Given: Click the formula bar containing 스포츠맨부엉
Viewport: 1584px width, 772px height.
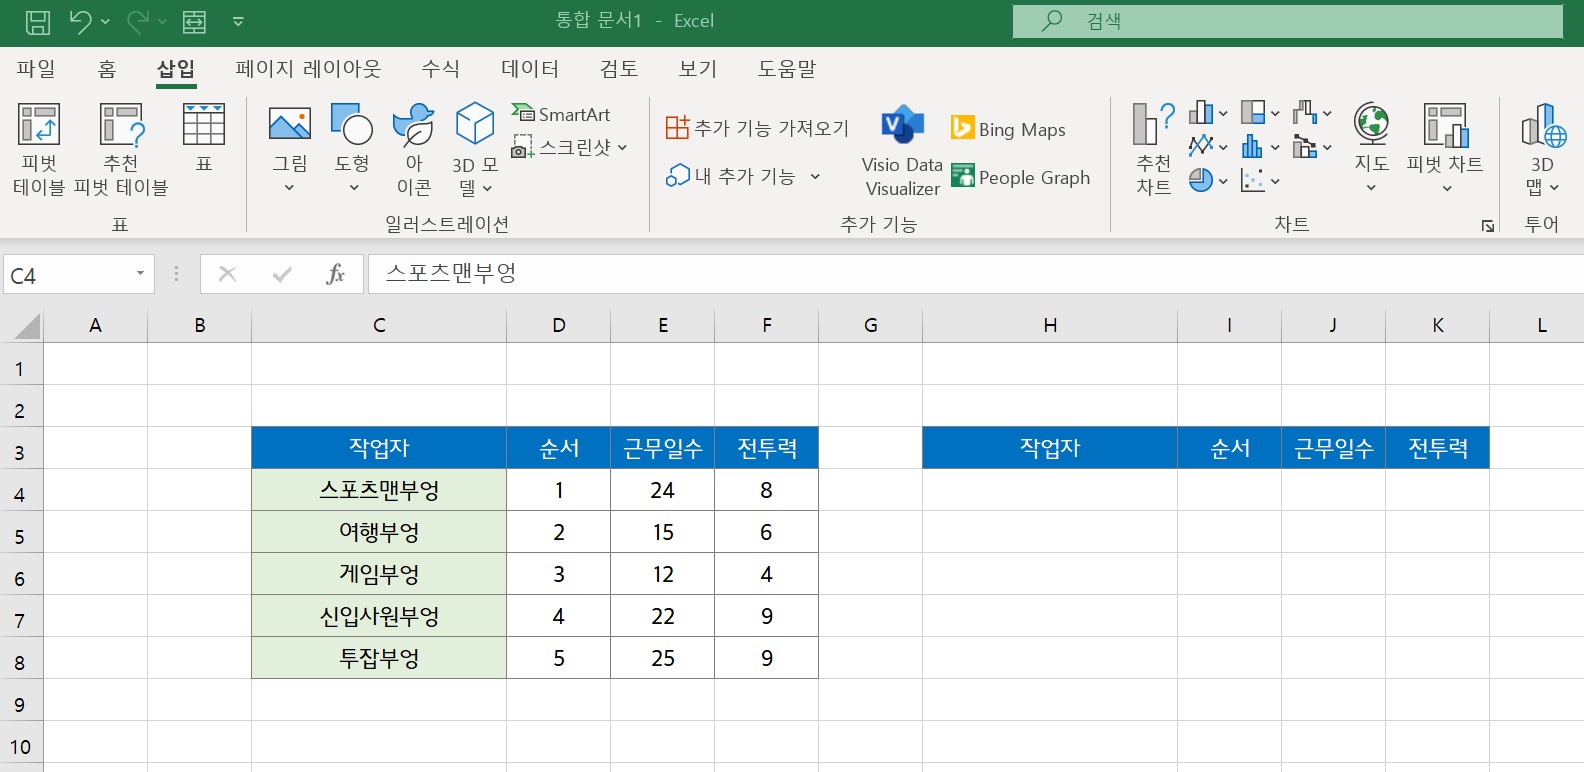Looking at the screenshot, I should 975,274.
